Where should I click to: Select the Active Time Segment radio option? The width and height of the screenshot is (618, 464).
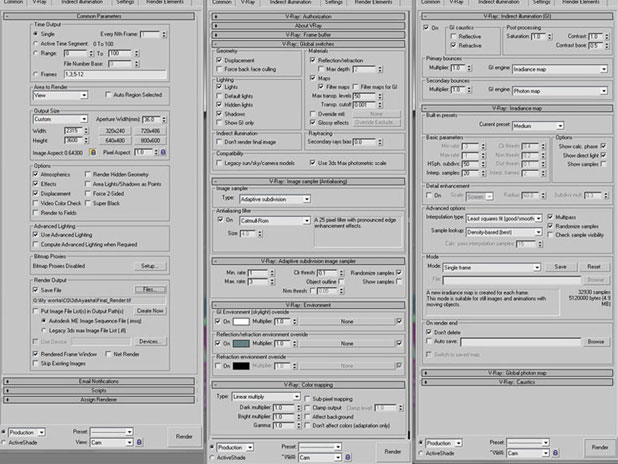(35, 43)
